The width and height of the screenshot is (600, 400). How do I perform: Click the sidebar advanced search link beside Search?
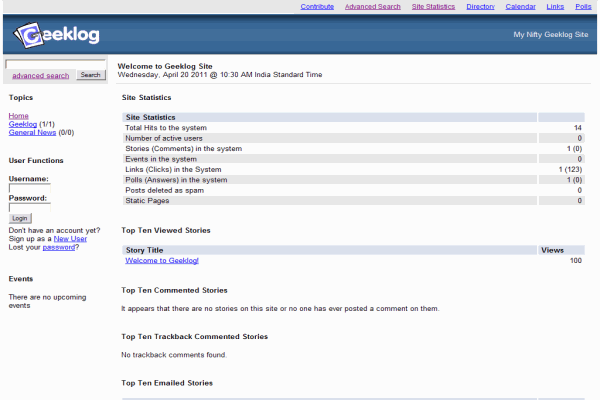point(41,75)
